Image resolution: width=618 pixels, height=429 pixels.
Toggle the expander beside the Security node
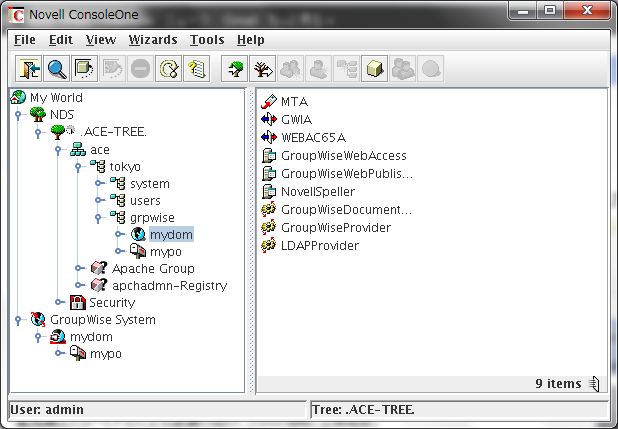click(x=60, y=302)
